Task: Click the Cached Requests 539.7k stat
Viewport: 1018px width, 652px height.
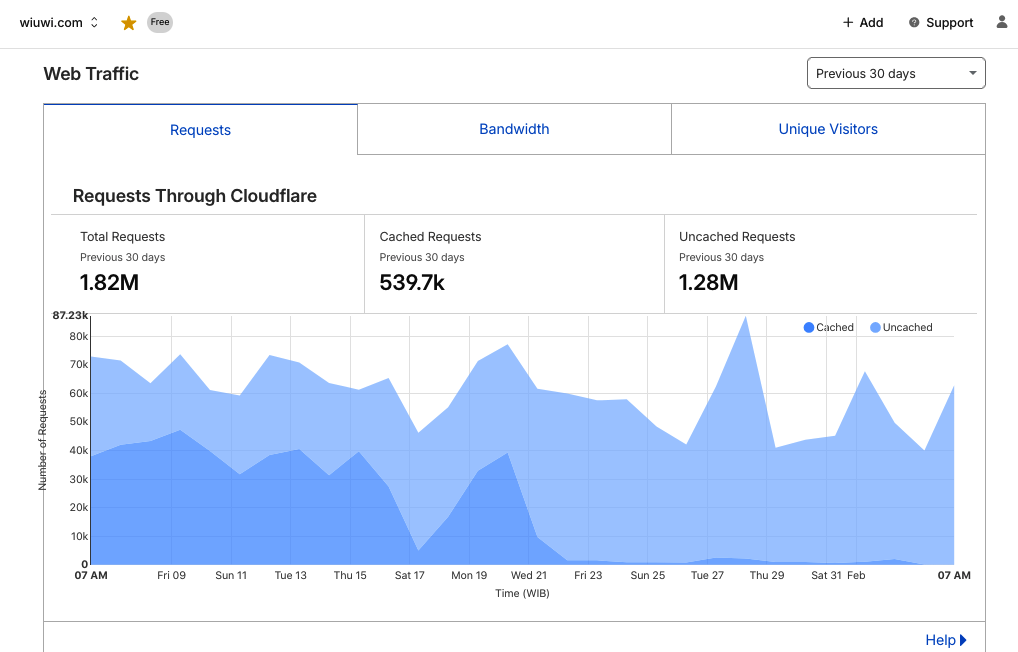Action: point(412,283)
